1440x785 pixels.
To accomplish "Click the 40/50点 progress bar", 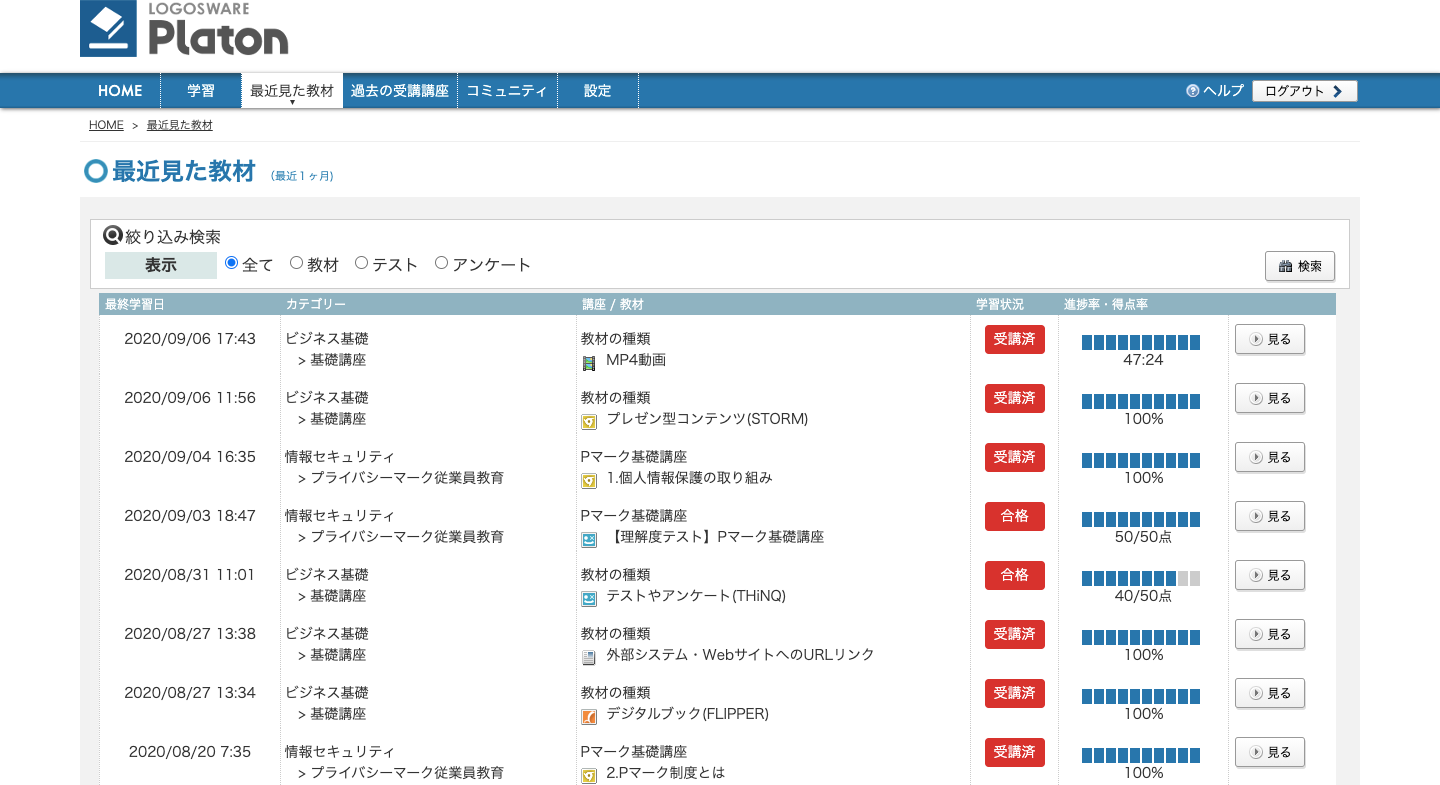I will point(1141,578).
